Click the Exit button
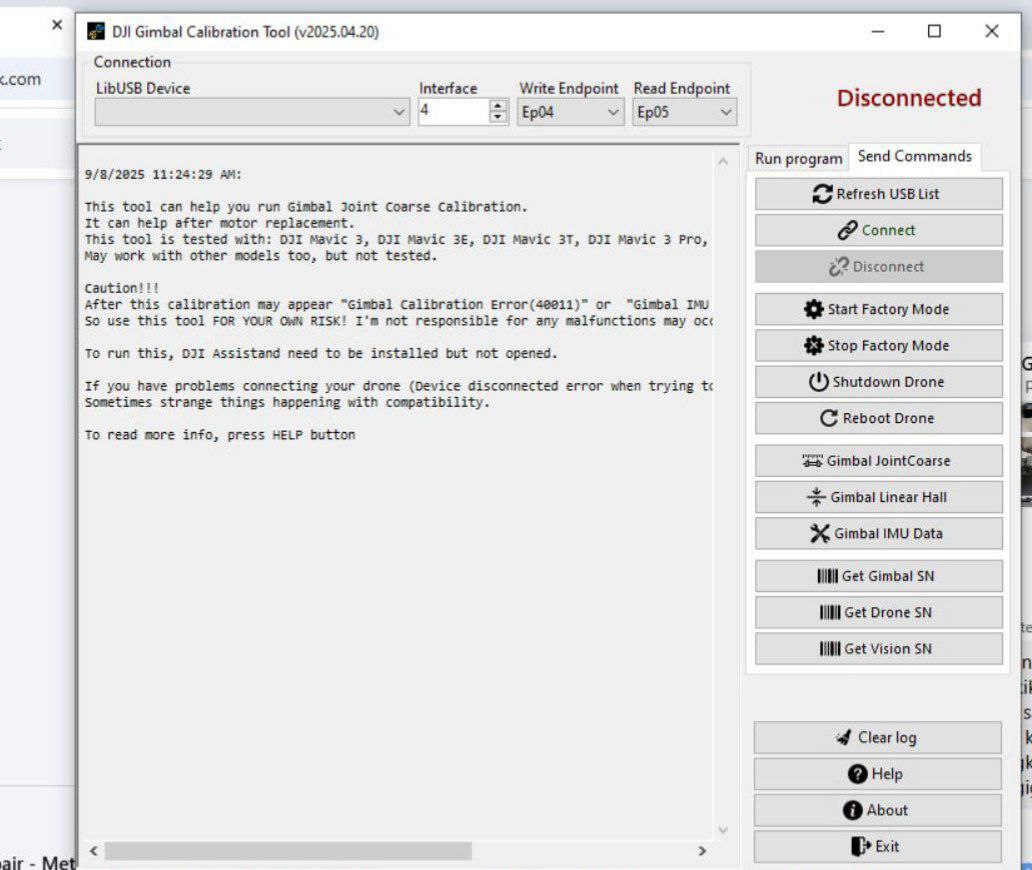This screenshot has height=870, width=1032. pos(877,847)
